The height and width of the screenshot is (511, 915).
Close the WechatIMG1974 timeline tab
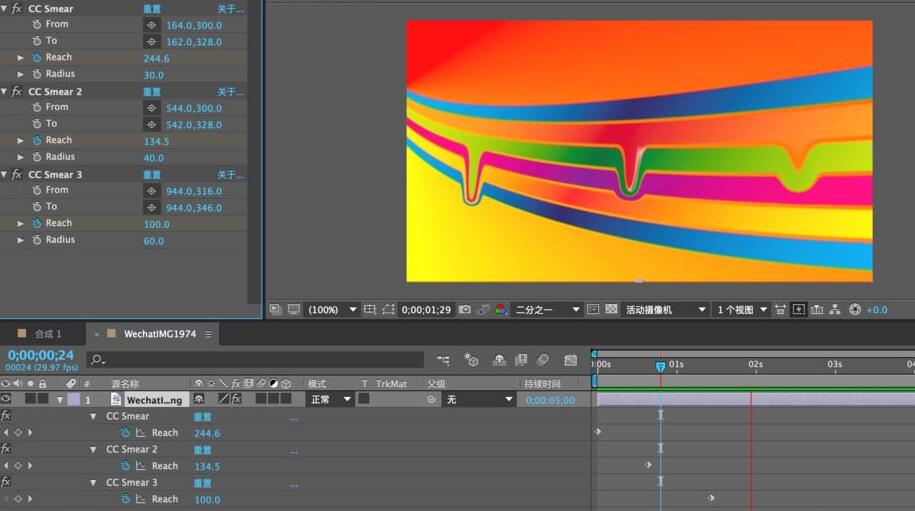(x=96, y=334)
